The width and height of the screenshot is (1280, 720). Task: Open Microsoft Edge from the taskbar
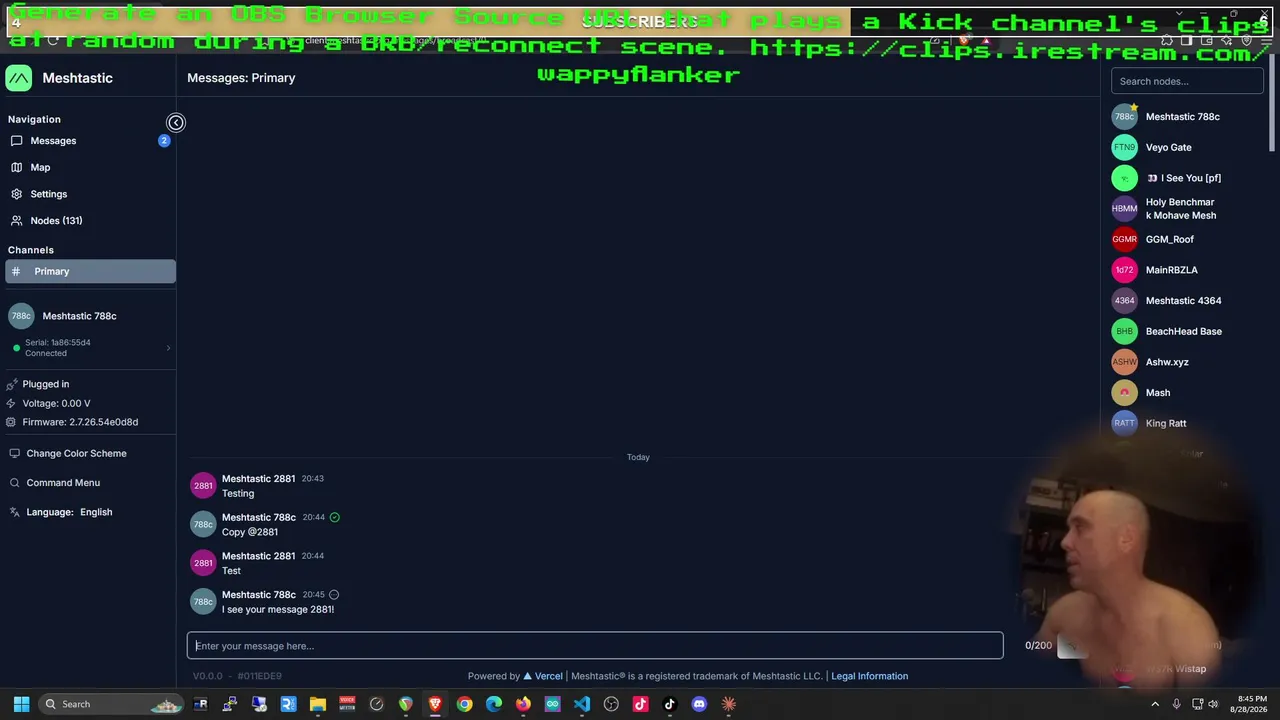[x=494, y=704]
